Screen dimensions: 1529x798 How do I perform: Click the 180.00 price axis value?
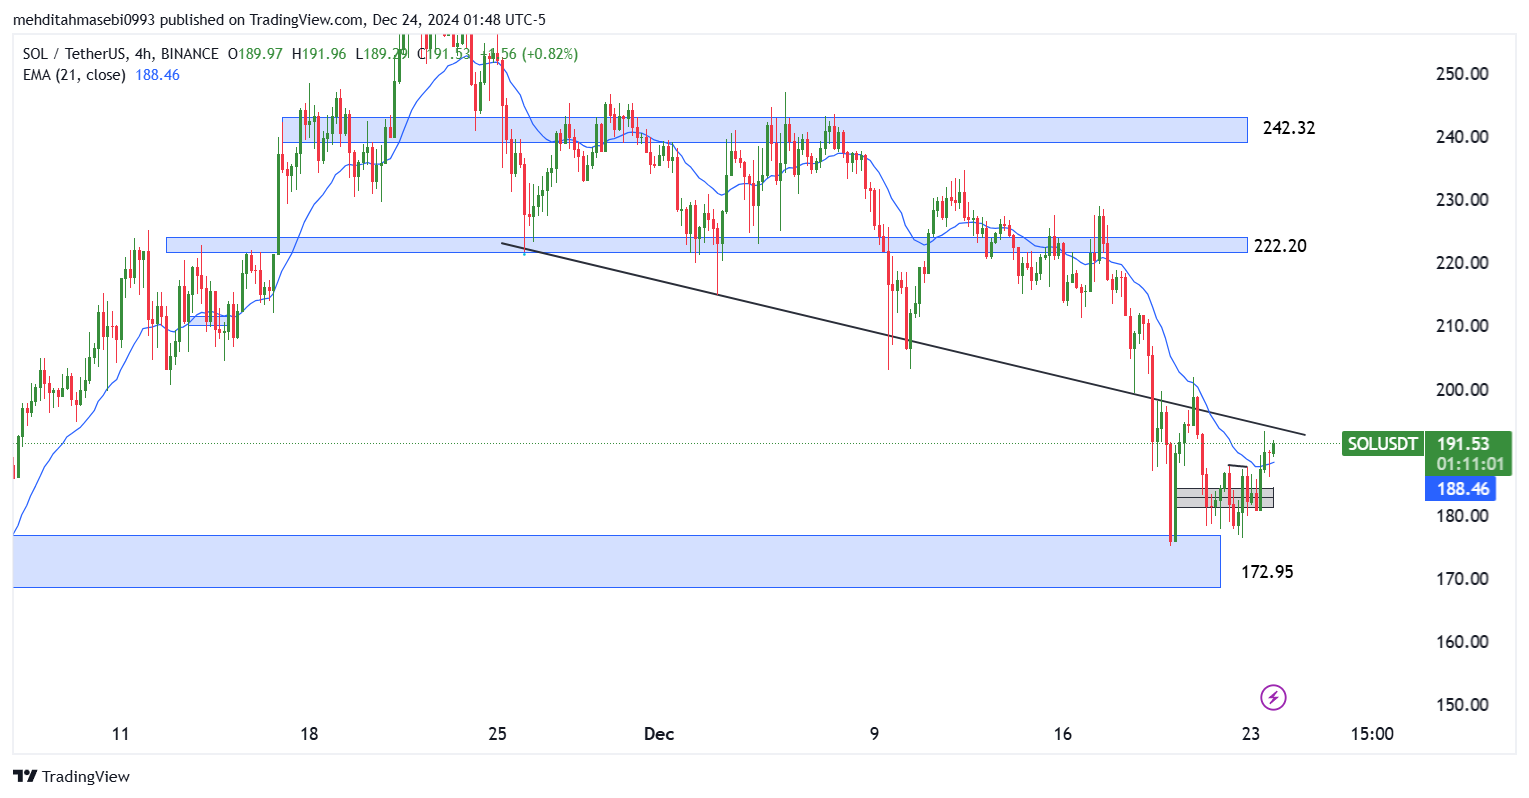coord(1463,516)
